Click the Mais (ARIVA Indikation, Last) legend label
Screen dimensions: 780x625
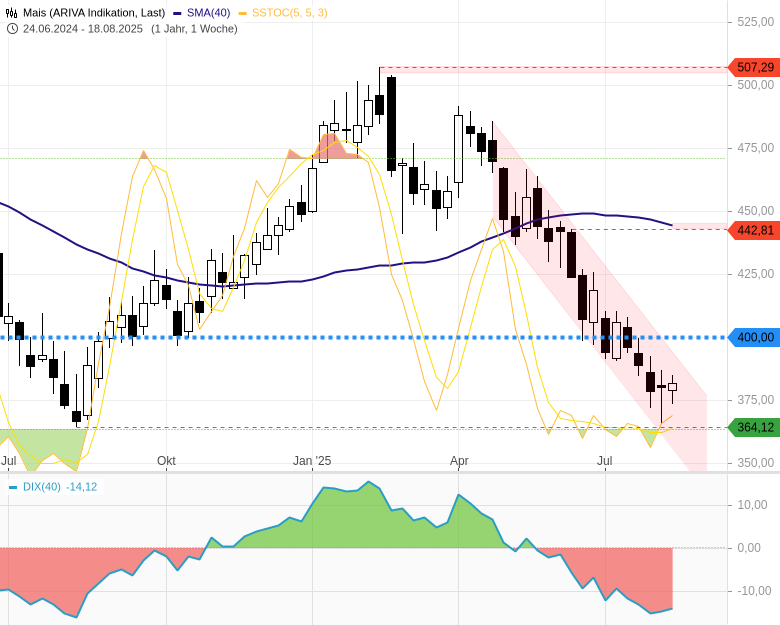click(94, 13)
